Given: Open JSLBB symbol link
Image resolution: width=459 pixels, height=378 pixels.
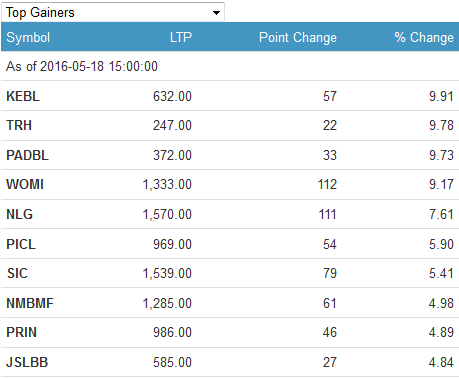Looking at the screenshot, I should [27, 362].
